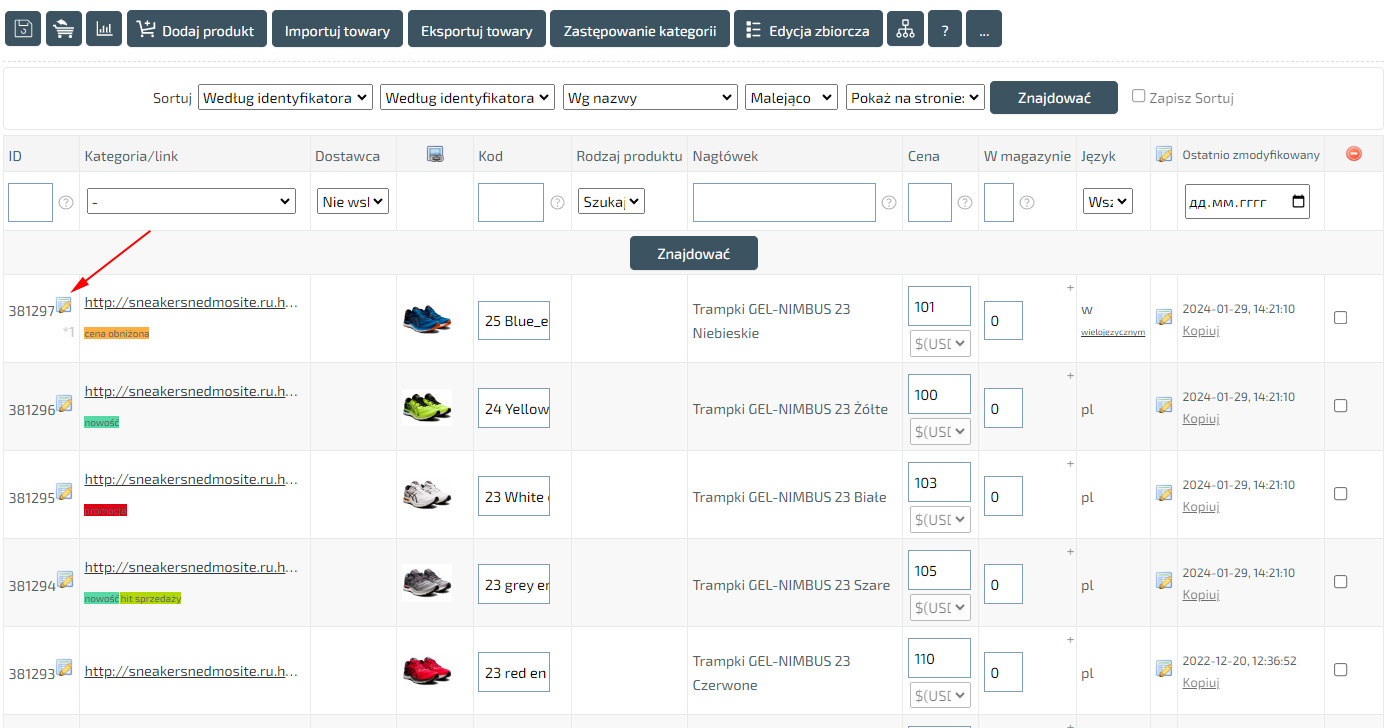The height and width of the screenshot is (728, 1391).
Task: Expand the Wg nazwy sort dropdown
Action: [651, 97]
